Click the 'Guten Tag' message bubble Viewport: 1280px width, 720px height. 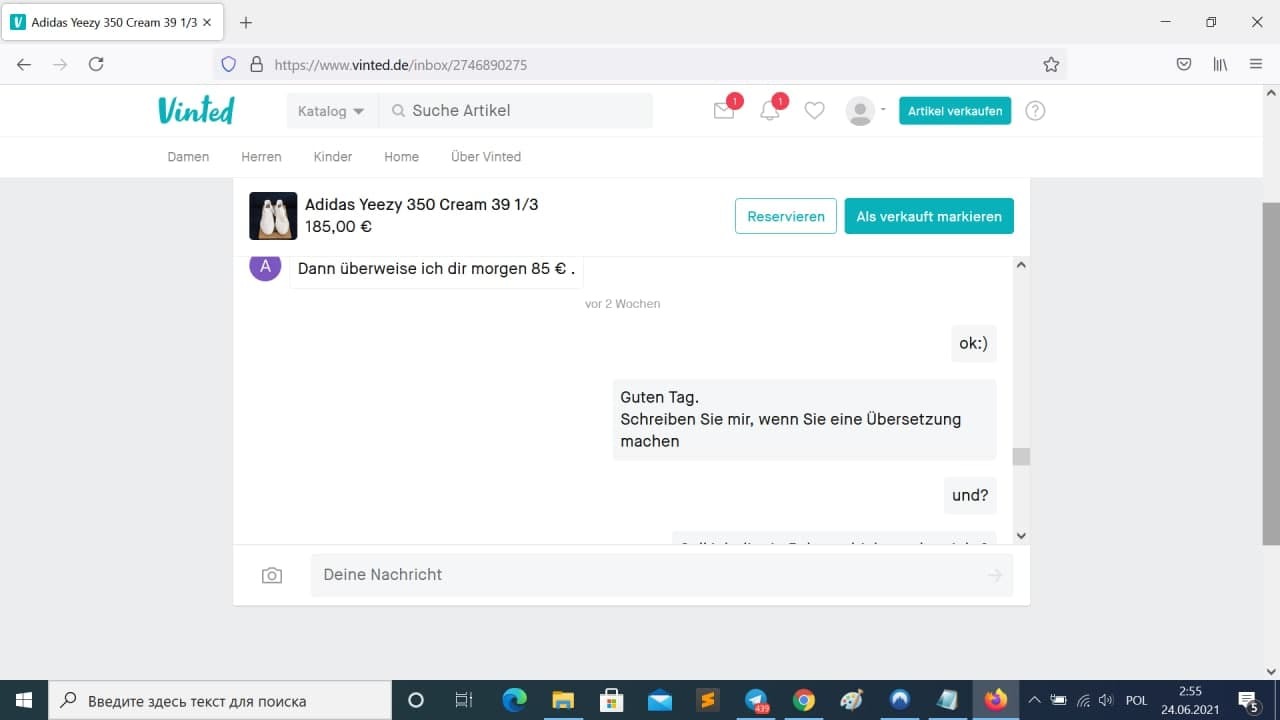tap(805, 420)
